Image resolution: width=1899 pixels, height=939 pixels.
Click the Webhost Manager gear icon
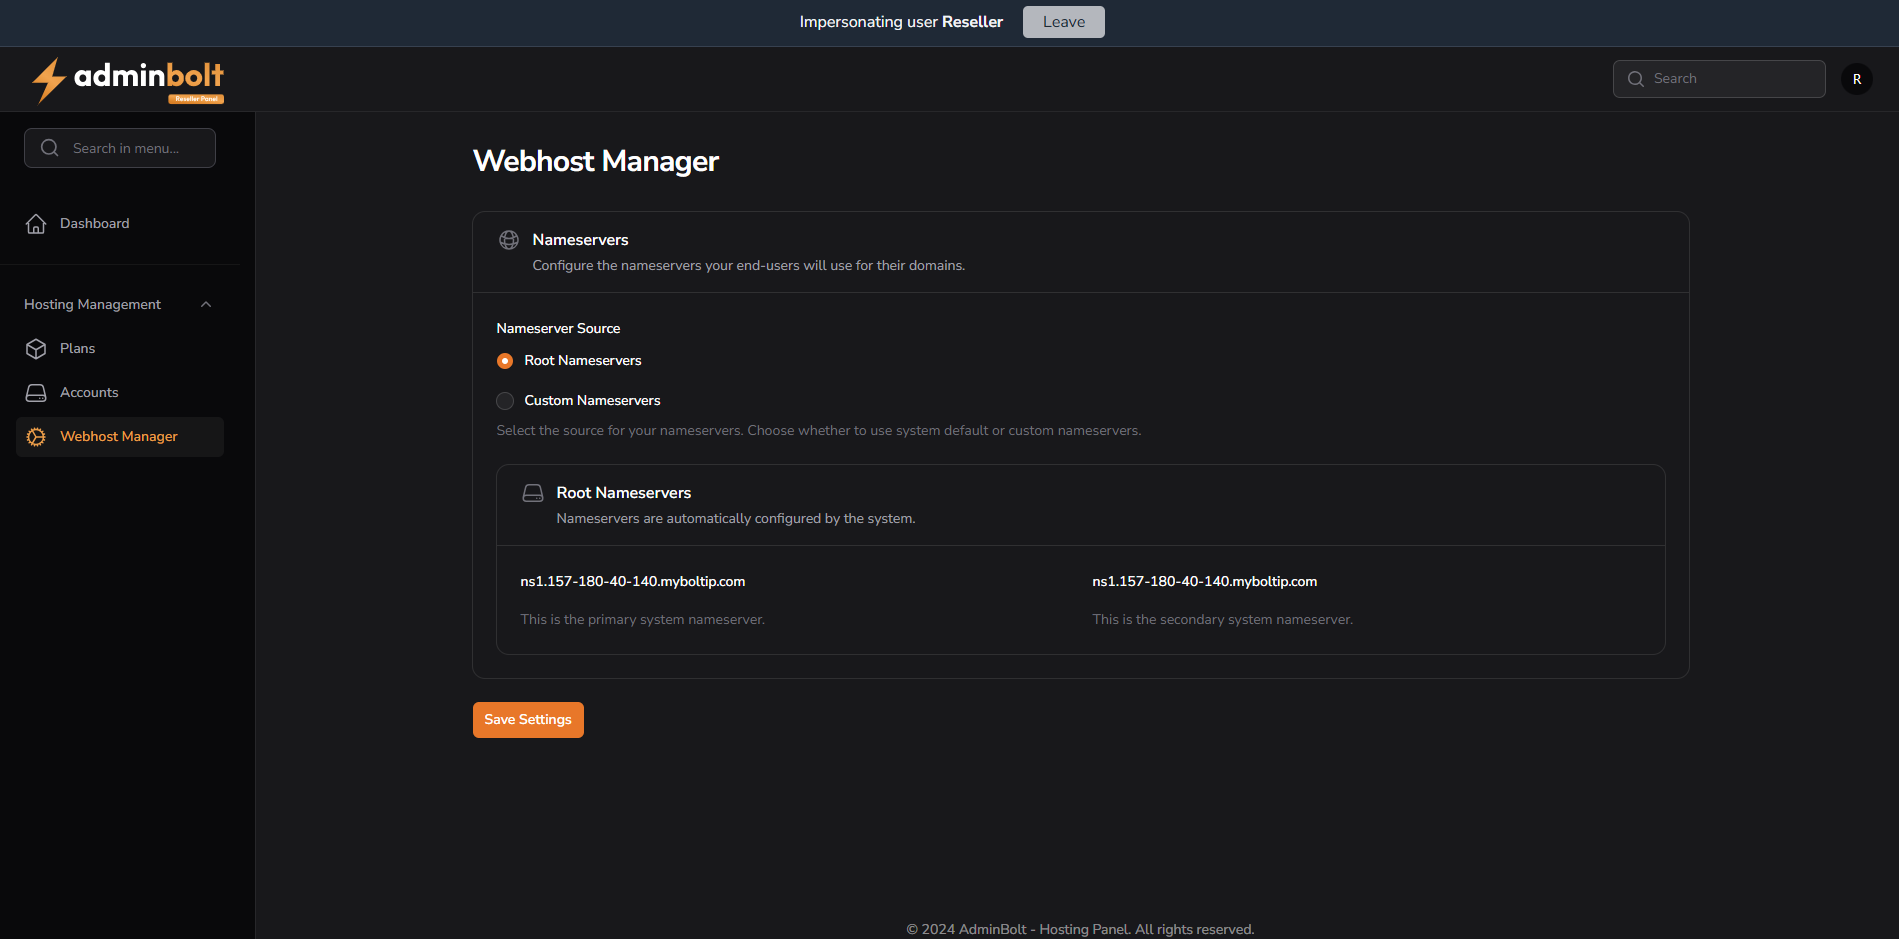point(36,436)
